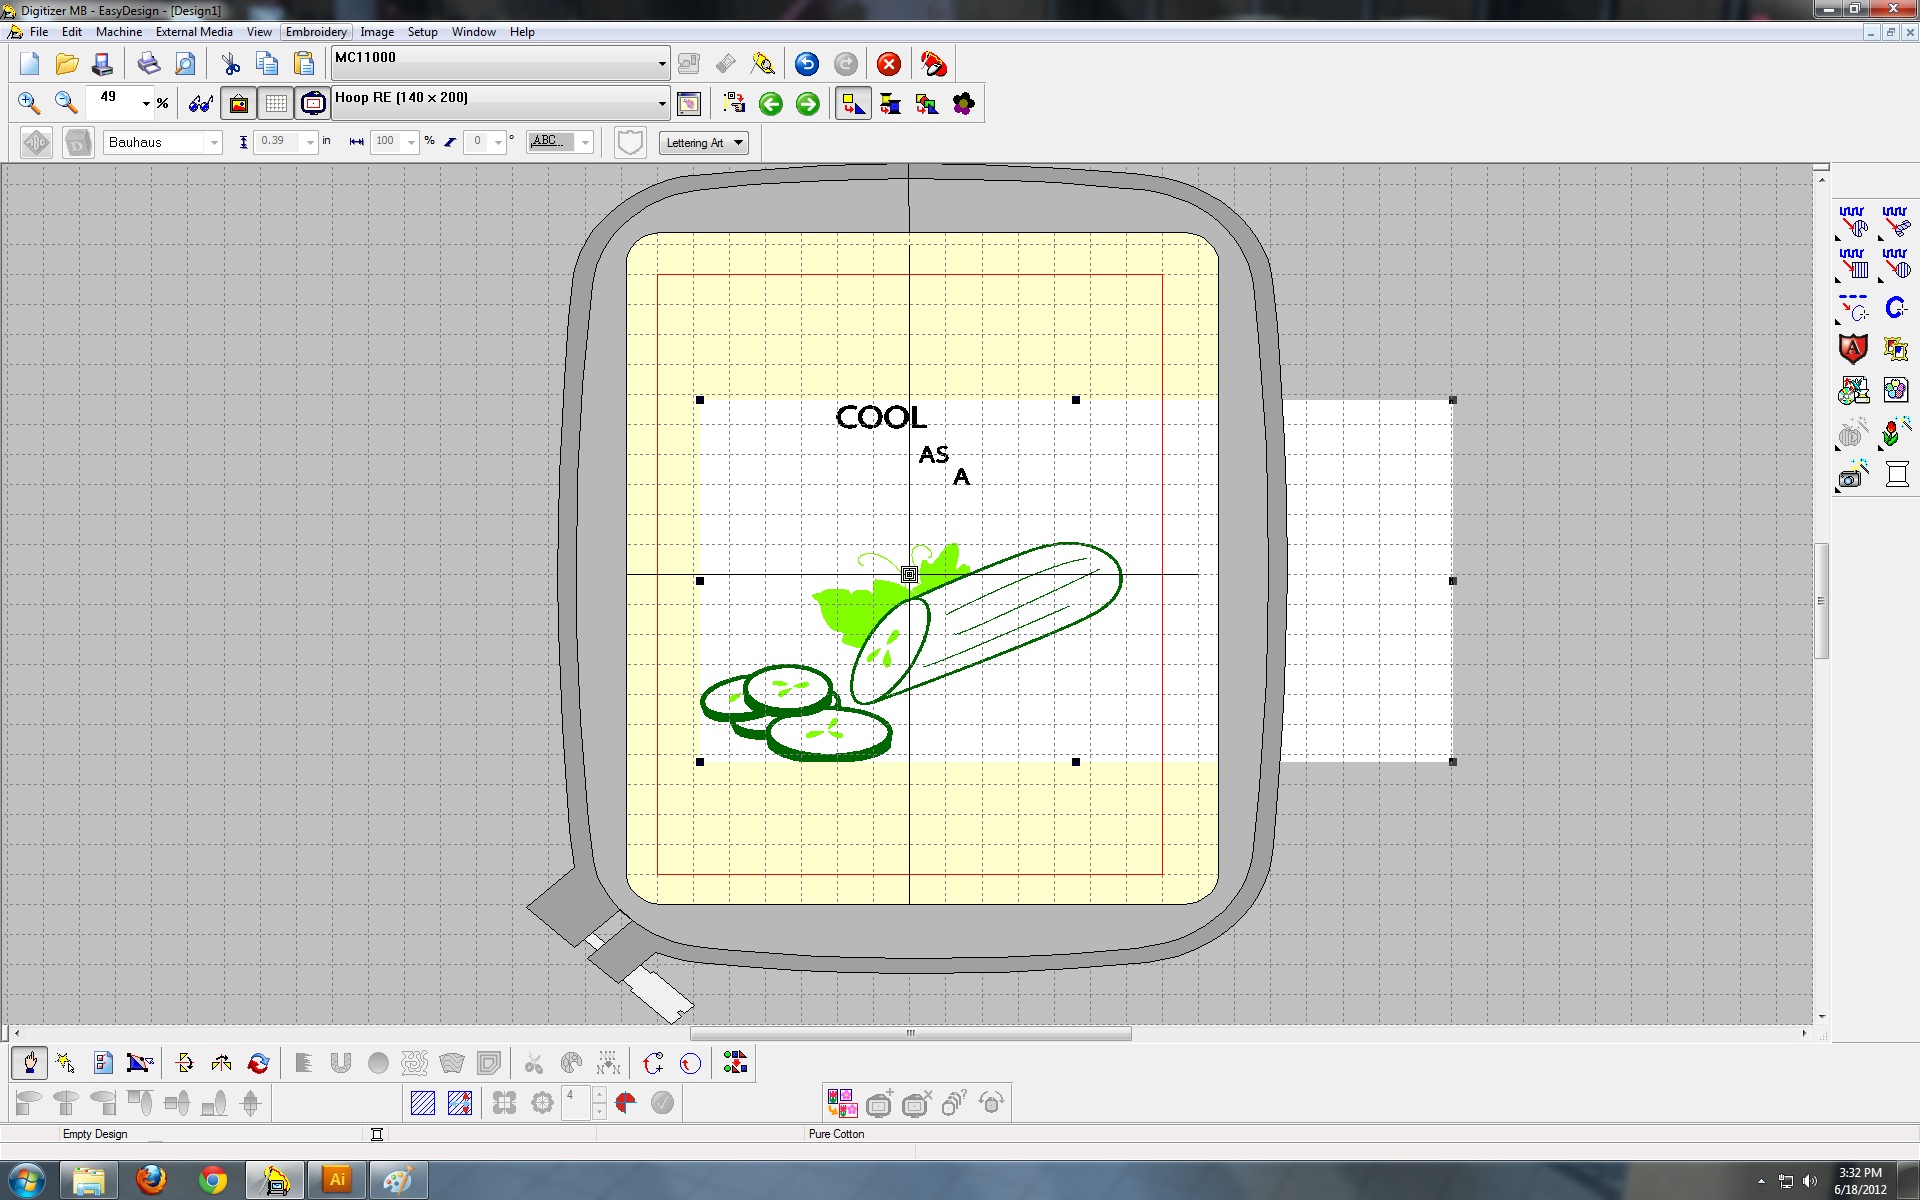Increase the stepper value 4 up arrow
Image resolution: width=1920 pixels, height=1200 pixels.
599,1095
